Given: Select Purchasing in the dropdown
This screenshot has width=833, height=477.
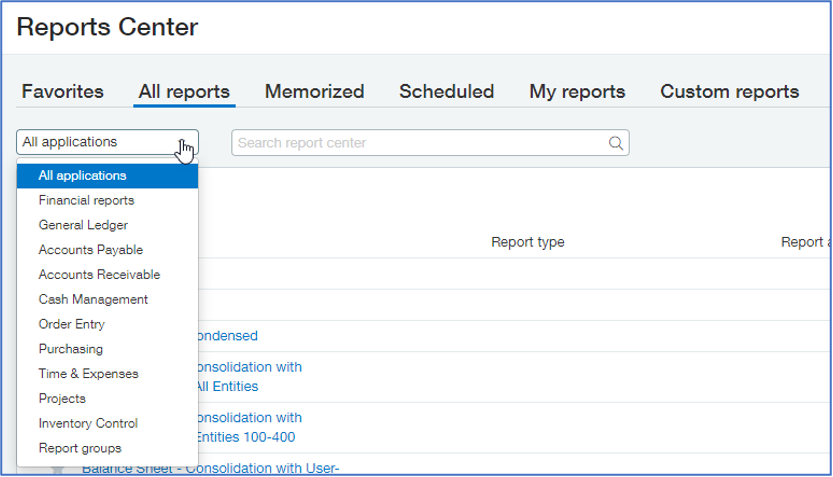Looking at the screenshot, I should [70, 349].
